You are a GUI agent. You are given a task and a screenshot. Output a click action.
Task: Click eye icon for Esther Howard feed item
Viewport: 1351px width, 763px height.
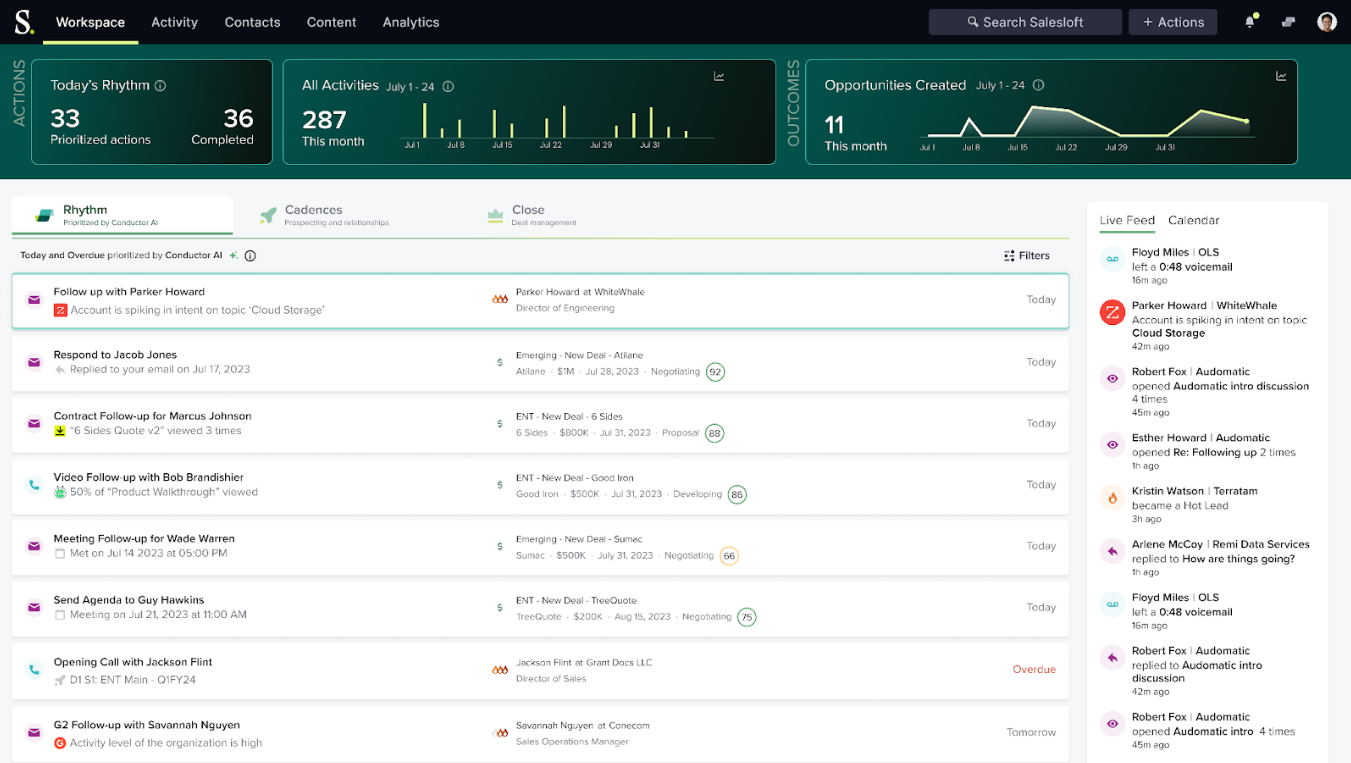click(1112, 444)
